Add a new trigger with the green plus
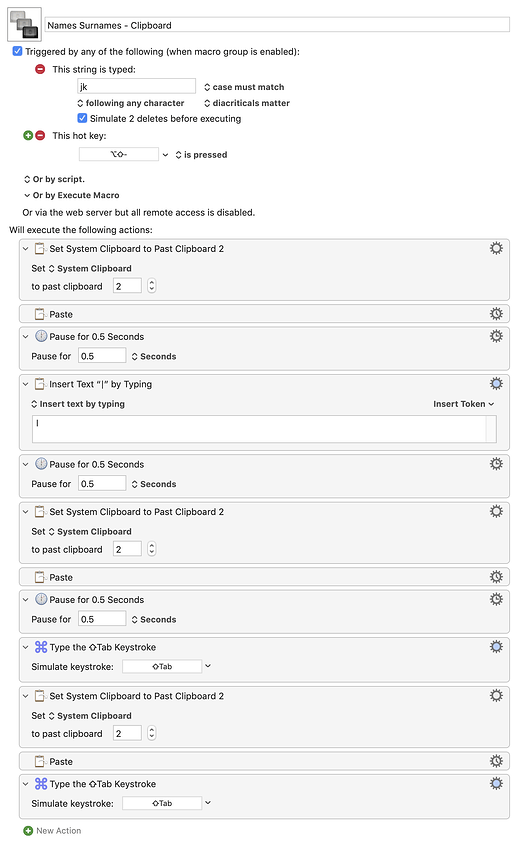This screenshot has width=517, height=843. 28,135
